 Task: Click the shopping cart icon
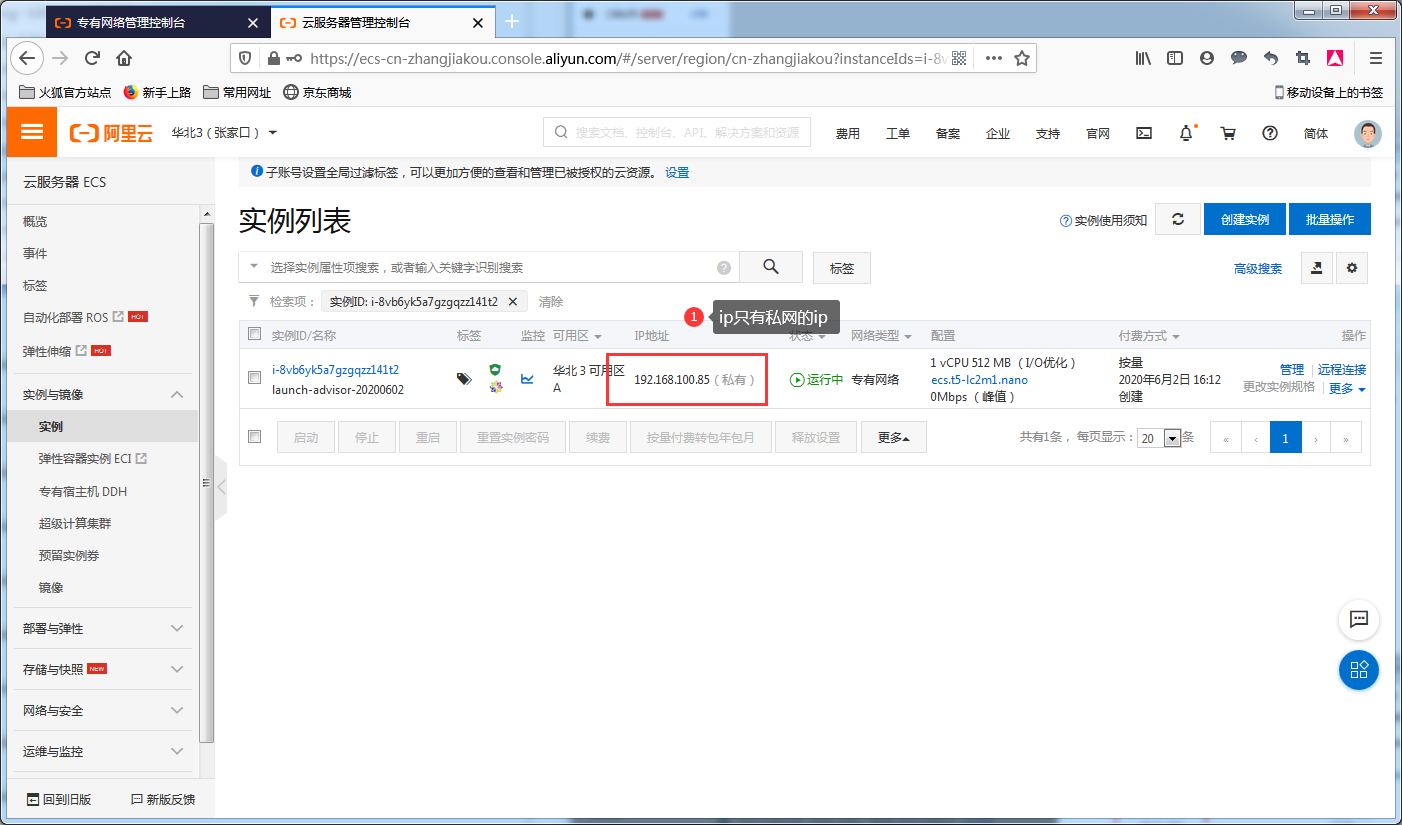point(1228,132)
